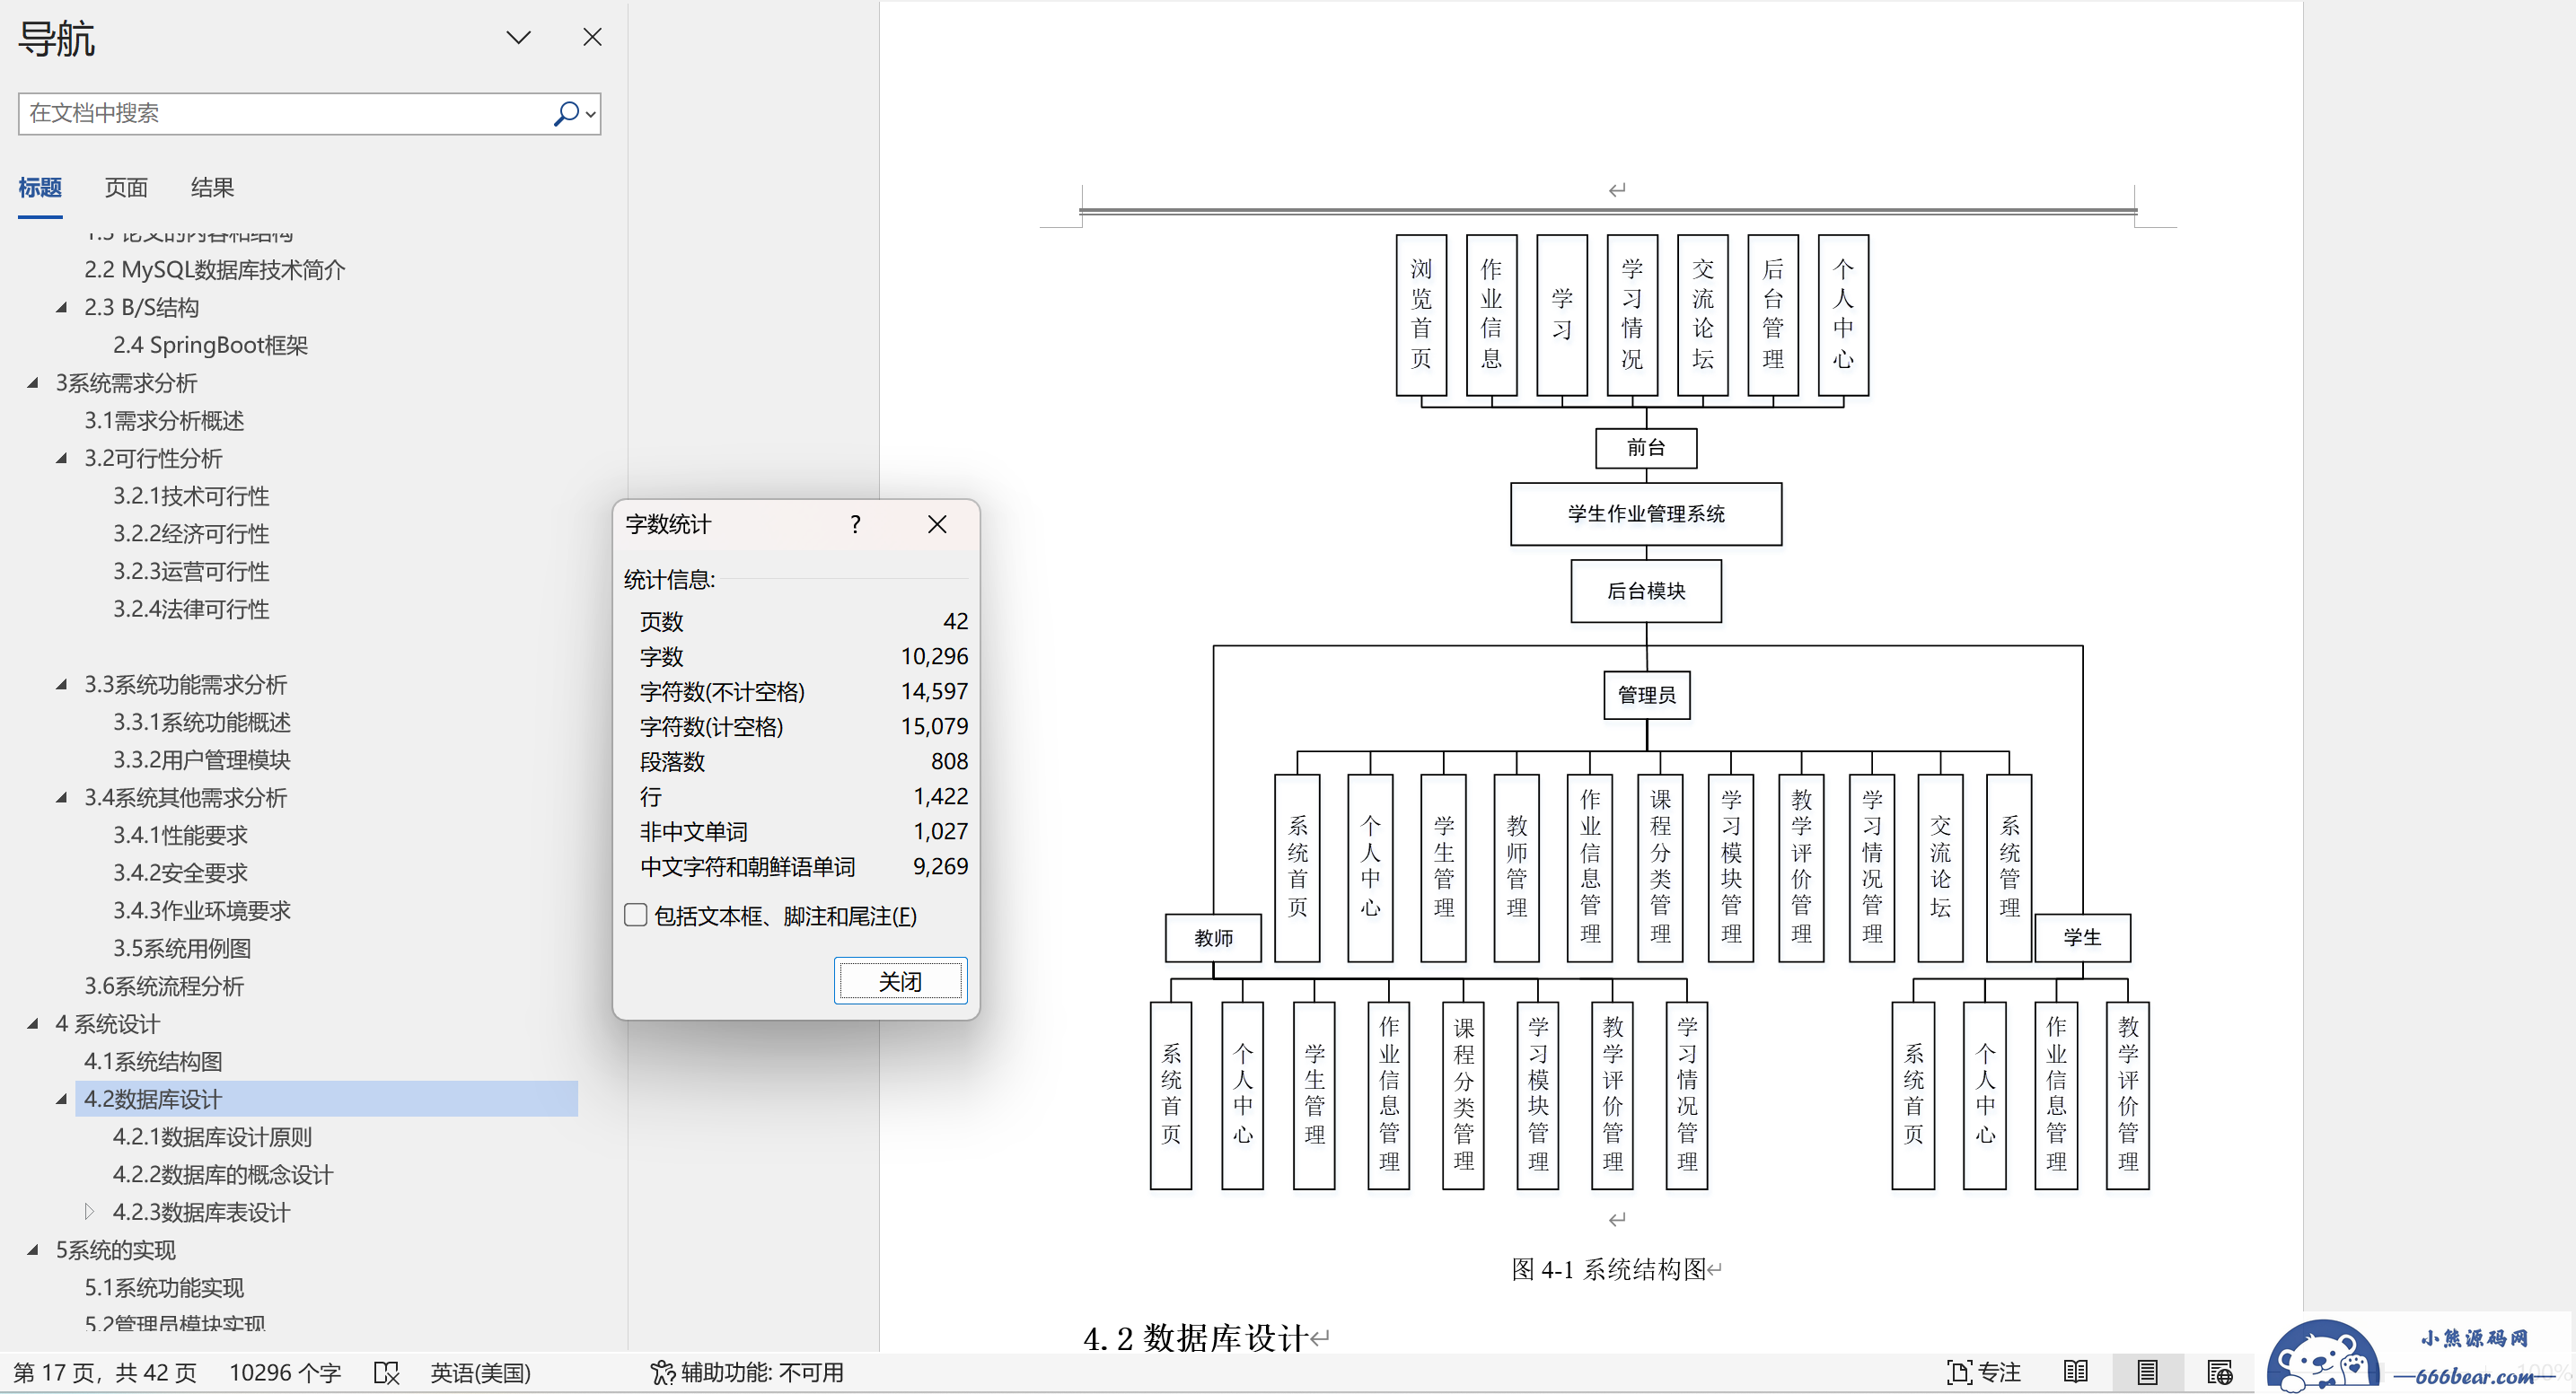Go to 3.4.1性能要求 heading
This screenshot has width=2576, height=1394.
[x=180, y=835]
